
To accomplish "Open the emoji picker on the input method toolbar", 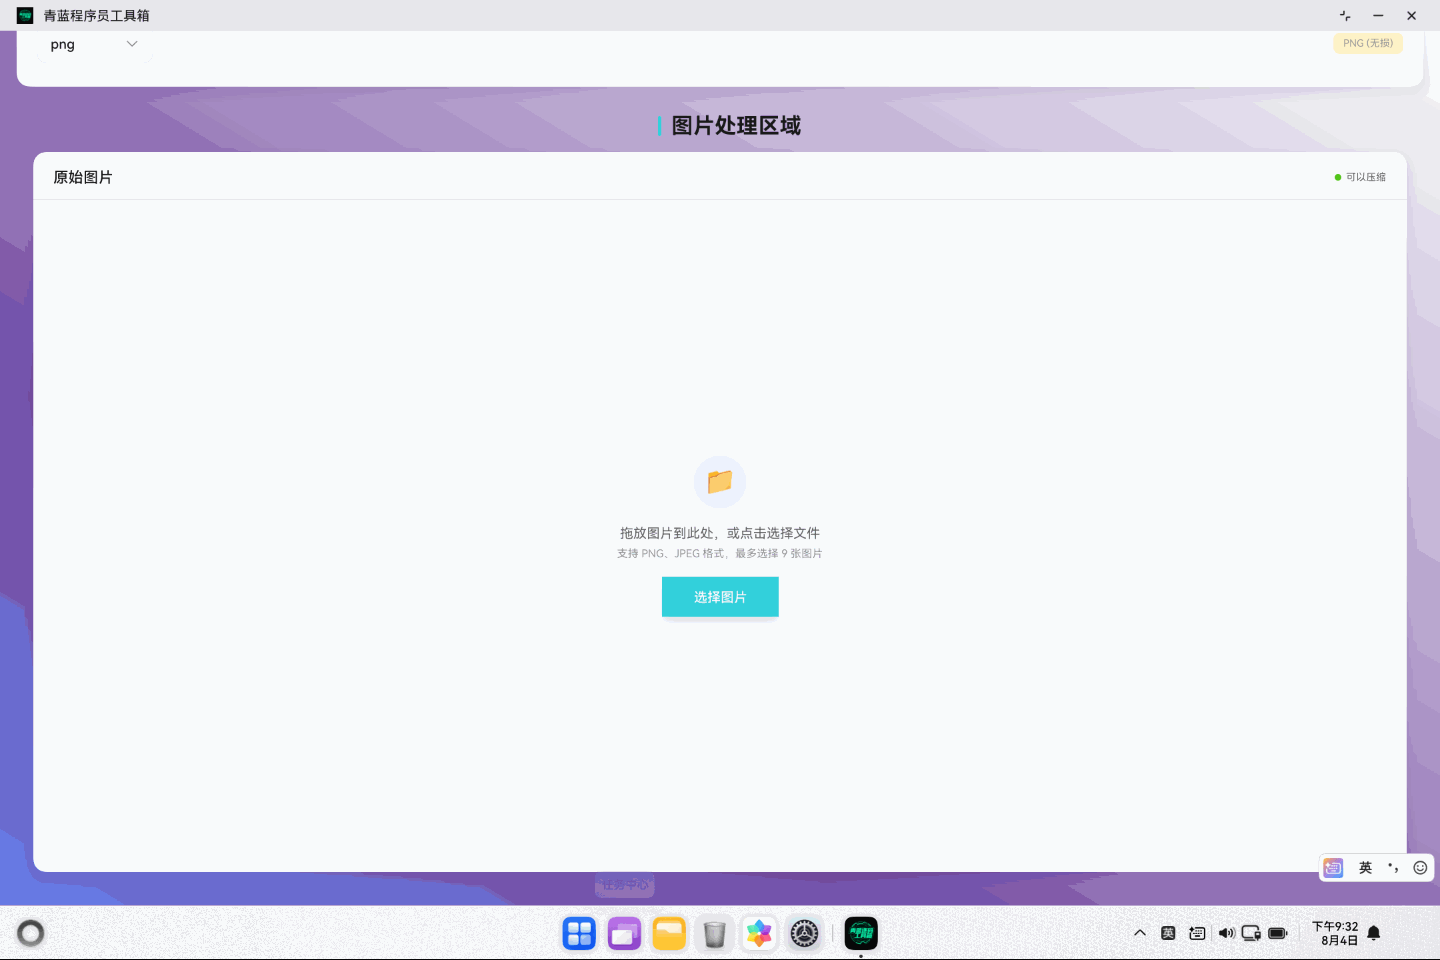I will (1420, 867).
